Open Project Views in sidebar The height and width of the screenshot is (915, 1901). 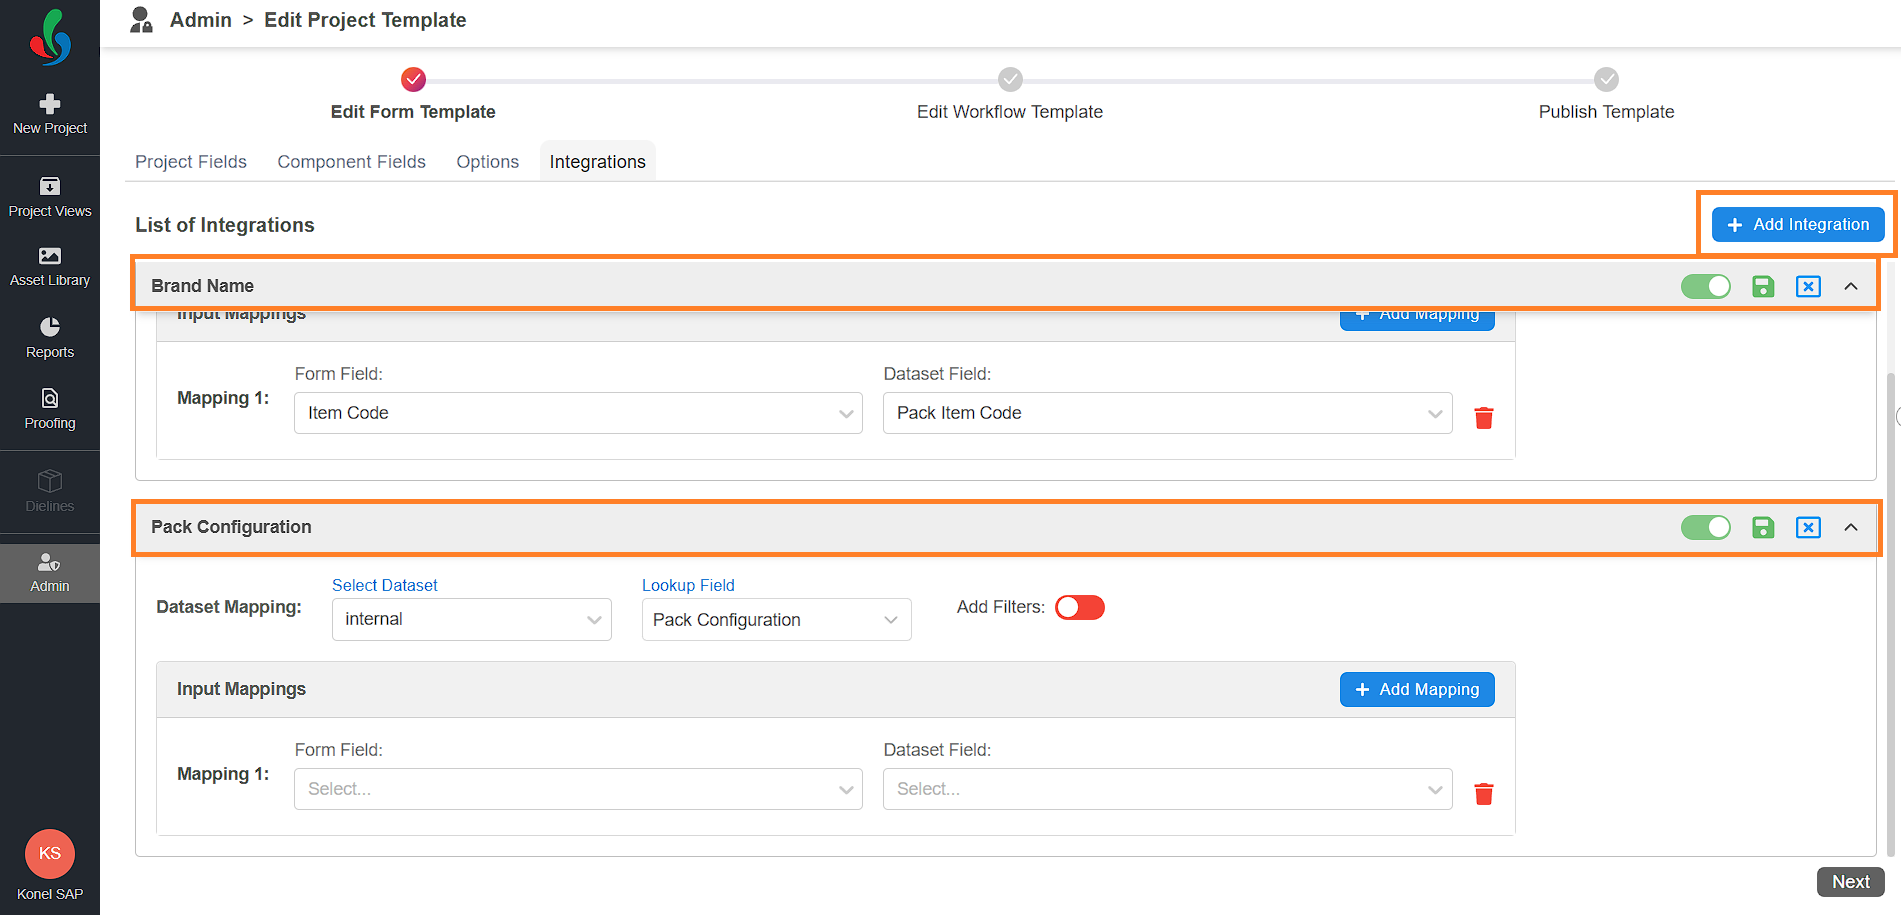[x=50, y=197]
